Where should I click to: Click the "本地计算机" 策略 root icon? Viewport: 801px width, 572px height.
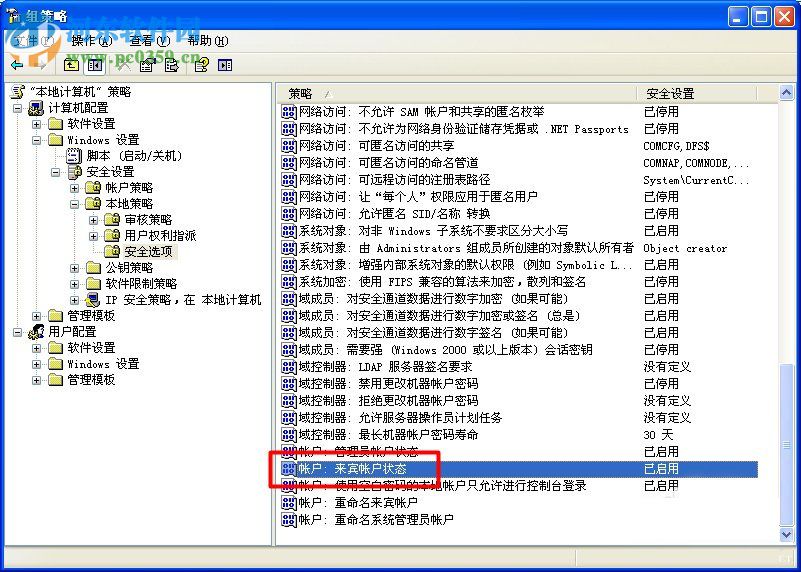pos(18,92)
